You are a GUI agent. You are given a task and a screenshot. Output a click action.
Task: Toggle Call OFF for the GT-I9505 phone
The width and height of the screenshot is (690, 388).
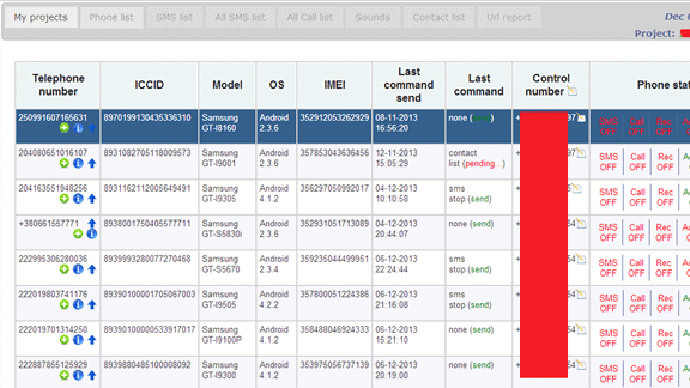(637, 303)
